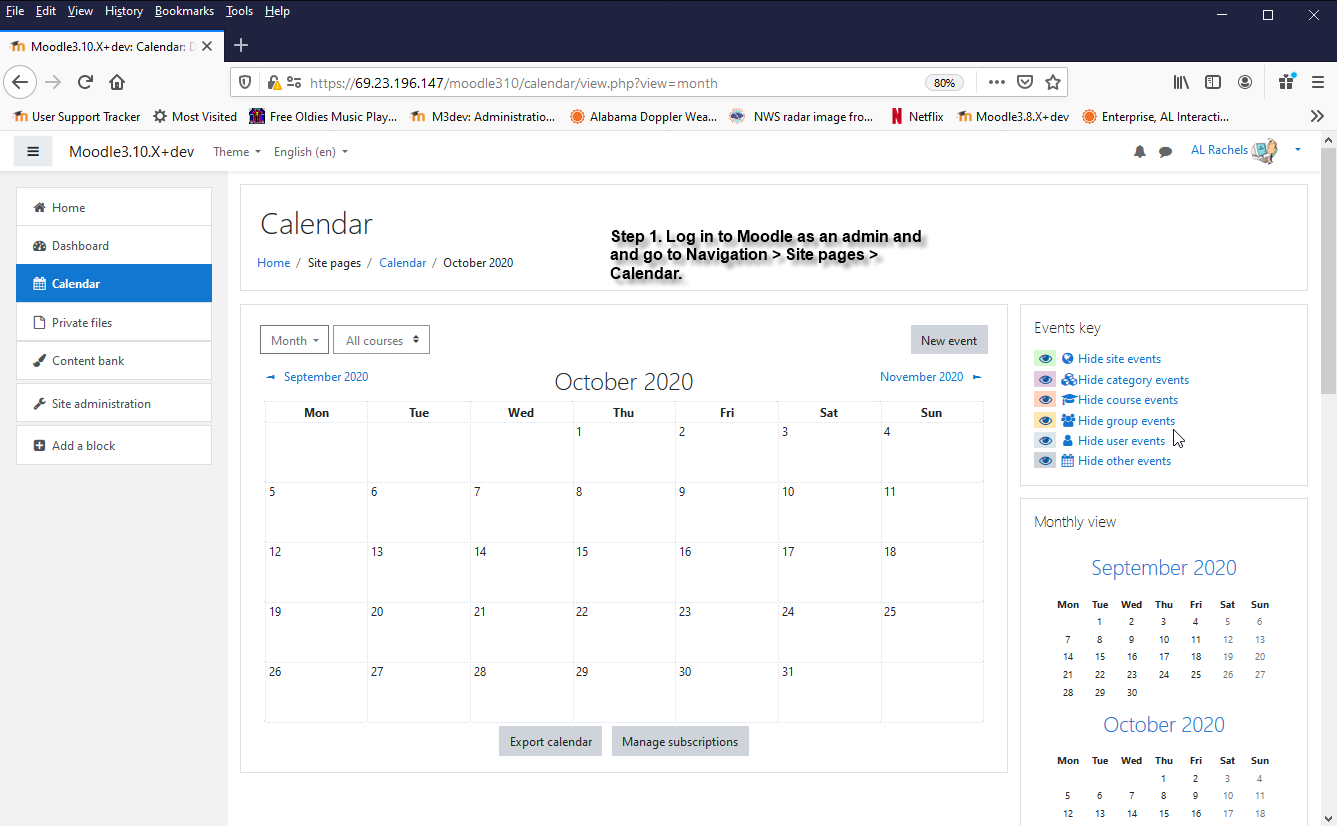Image resolution: width=1337 pixels, height=826 pixels.
Task: Follow the Home breadcrumb link
Action: pos(273,263)
